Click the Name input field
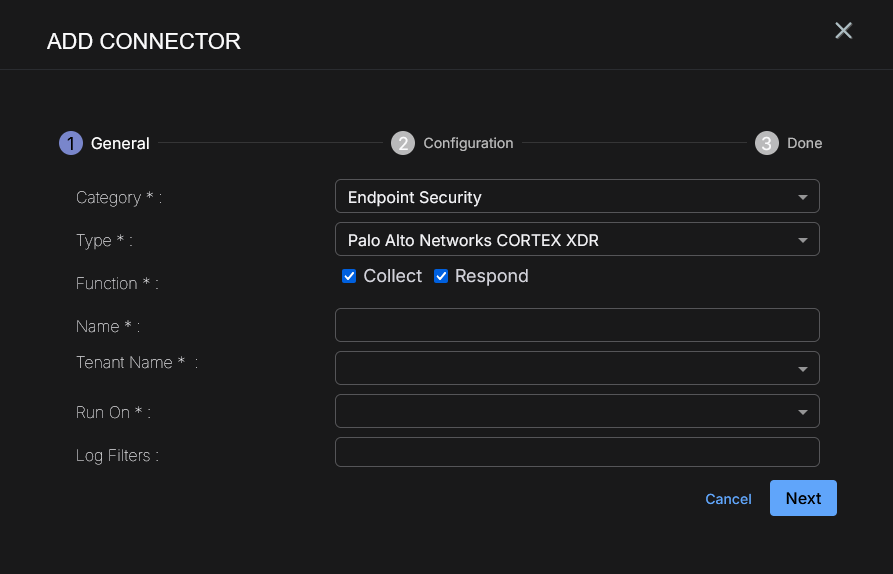Image resolution: width=893 pixels, height=574 pixels. point(577,325)
